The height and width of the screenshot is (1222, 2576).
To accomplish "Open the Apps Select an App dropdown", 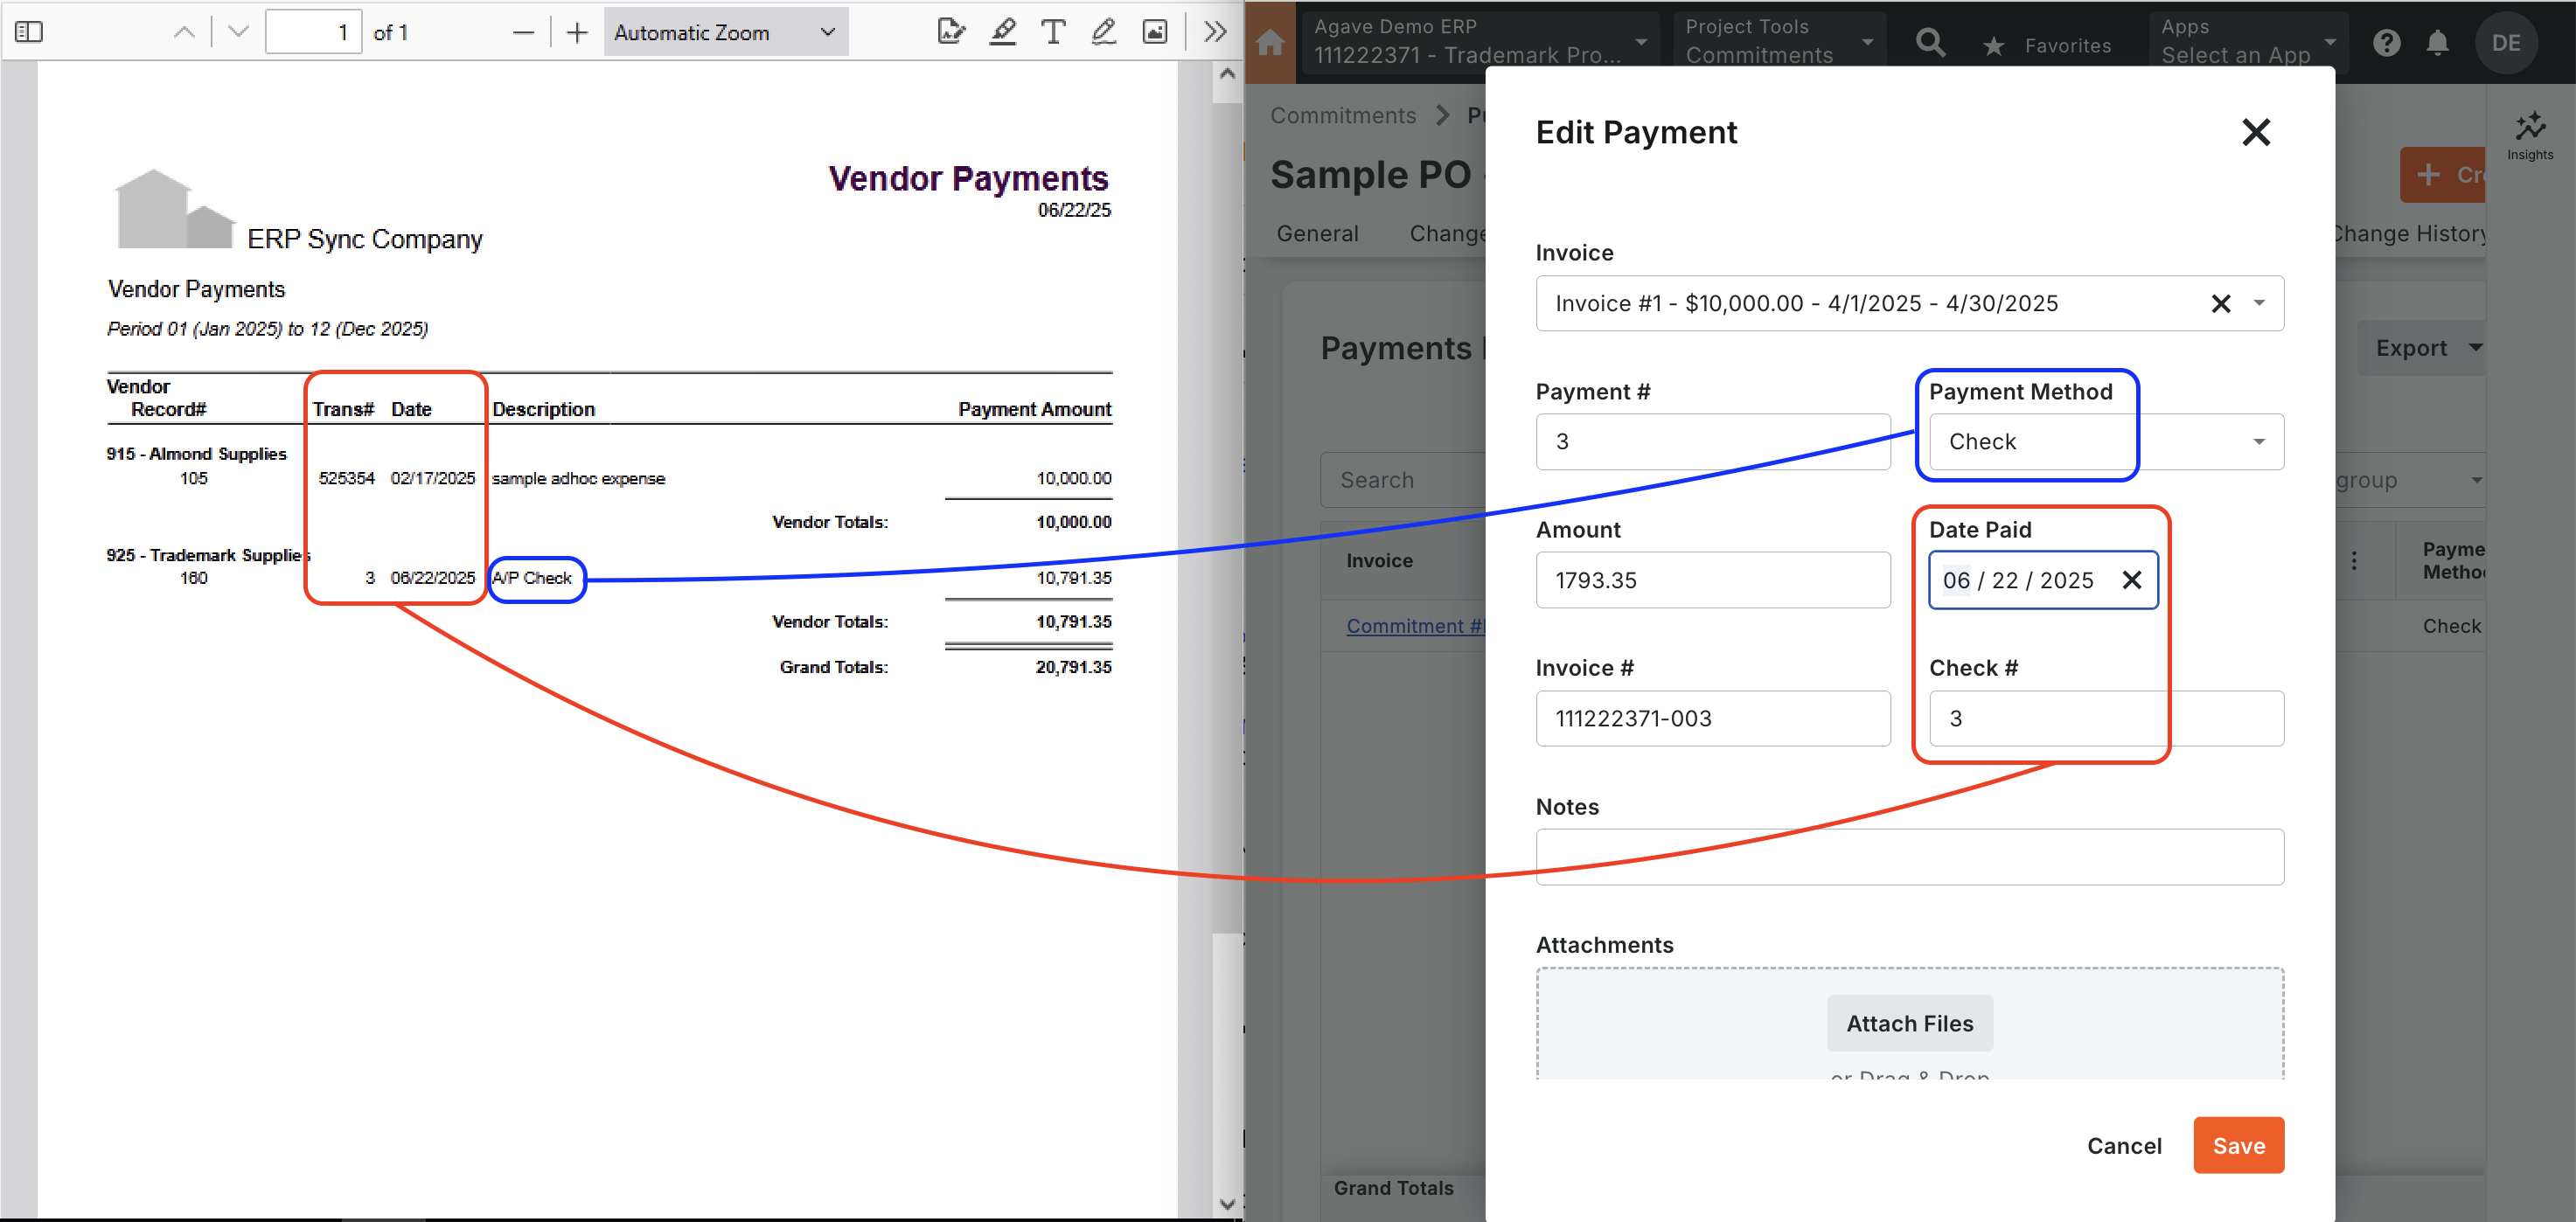I will (x=2247, y=41).
